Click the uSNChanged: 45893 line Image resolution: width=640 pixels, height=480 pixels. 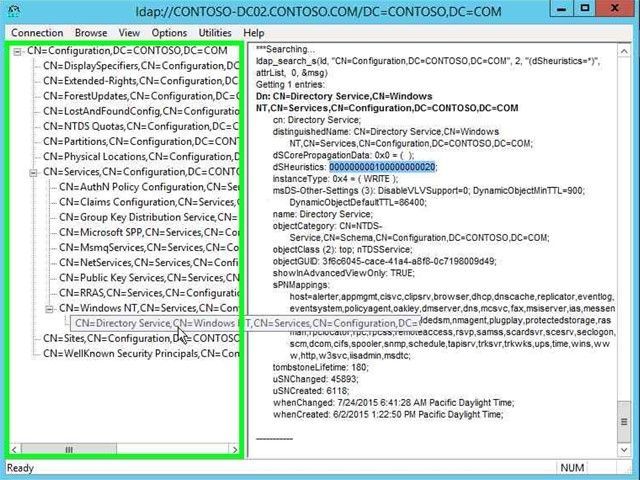click(315, 379)
